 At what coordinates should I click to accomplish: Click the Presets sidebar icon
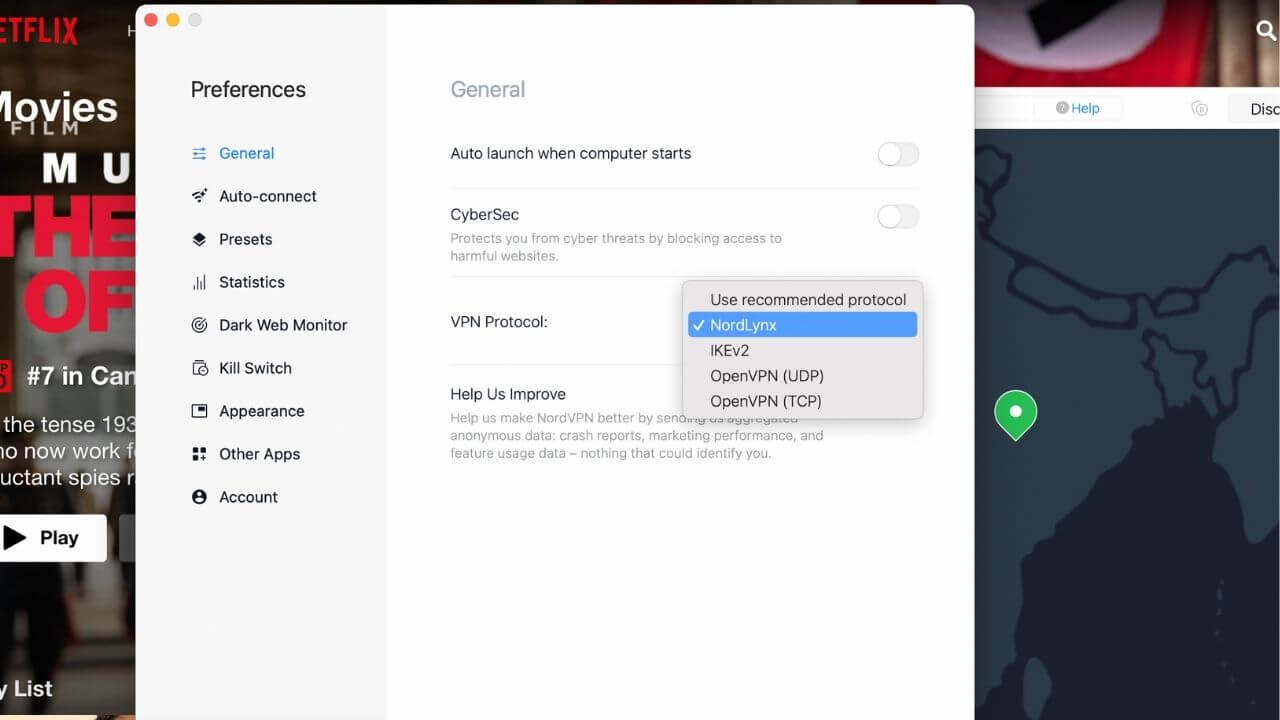(x=198, y=239)
